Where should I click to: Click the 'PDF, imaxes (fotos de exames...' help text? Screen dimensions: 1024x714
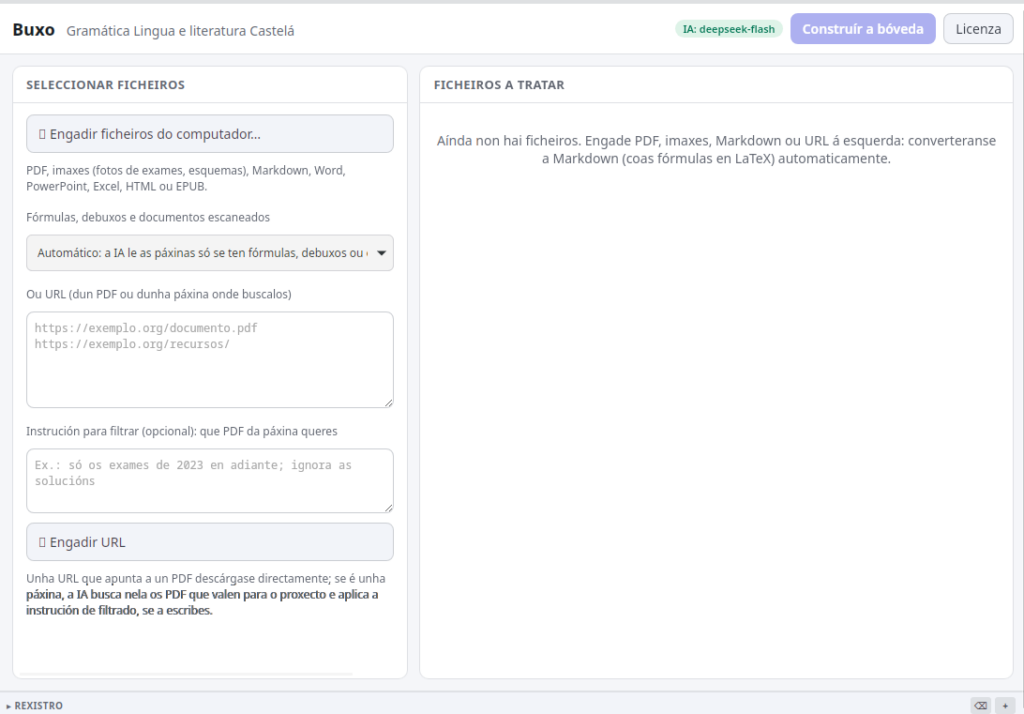pos(186,178)
